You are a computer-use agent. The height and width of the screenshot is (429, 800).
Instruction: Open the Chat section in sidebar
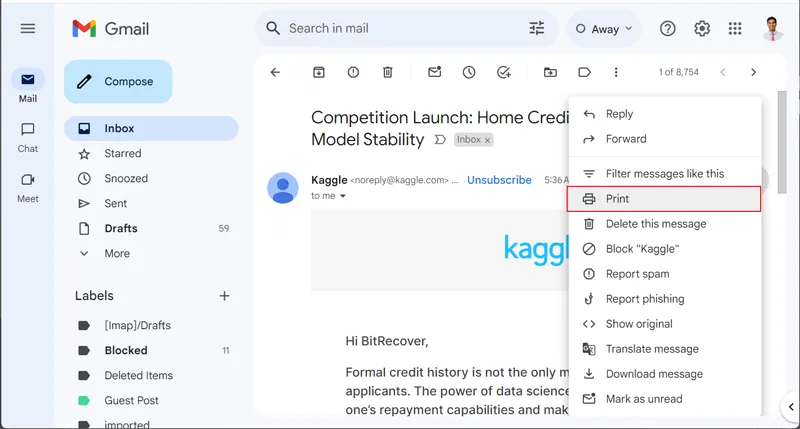28,137
